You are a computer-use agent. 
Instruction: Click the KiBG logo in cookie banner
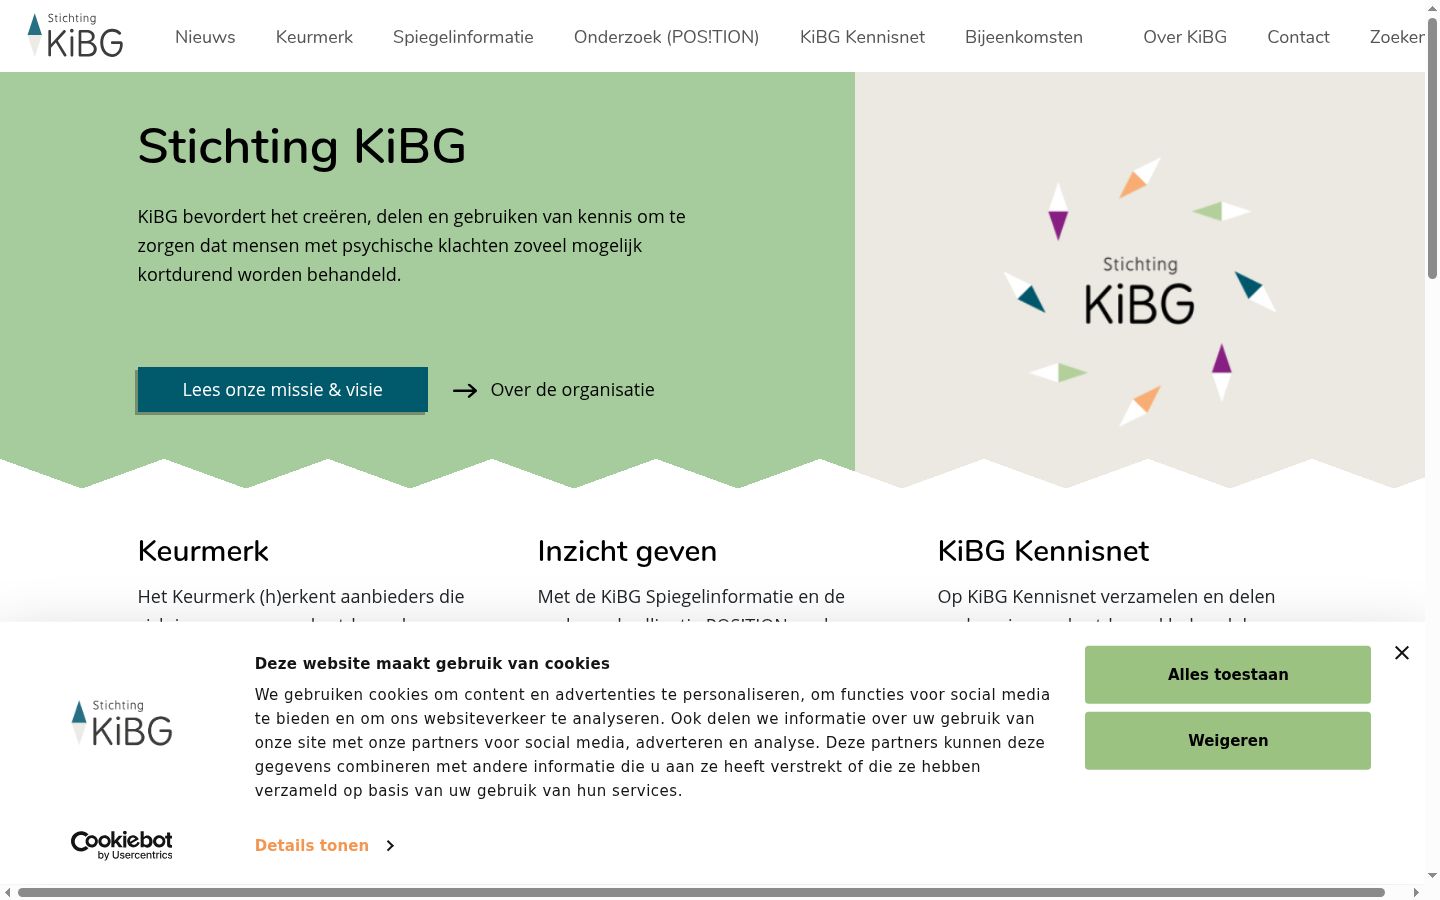(x=122, y=722)
